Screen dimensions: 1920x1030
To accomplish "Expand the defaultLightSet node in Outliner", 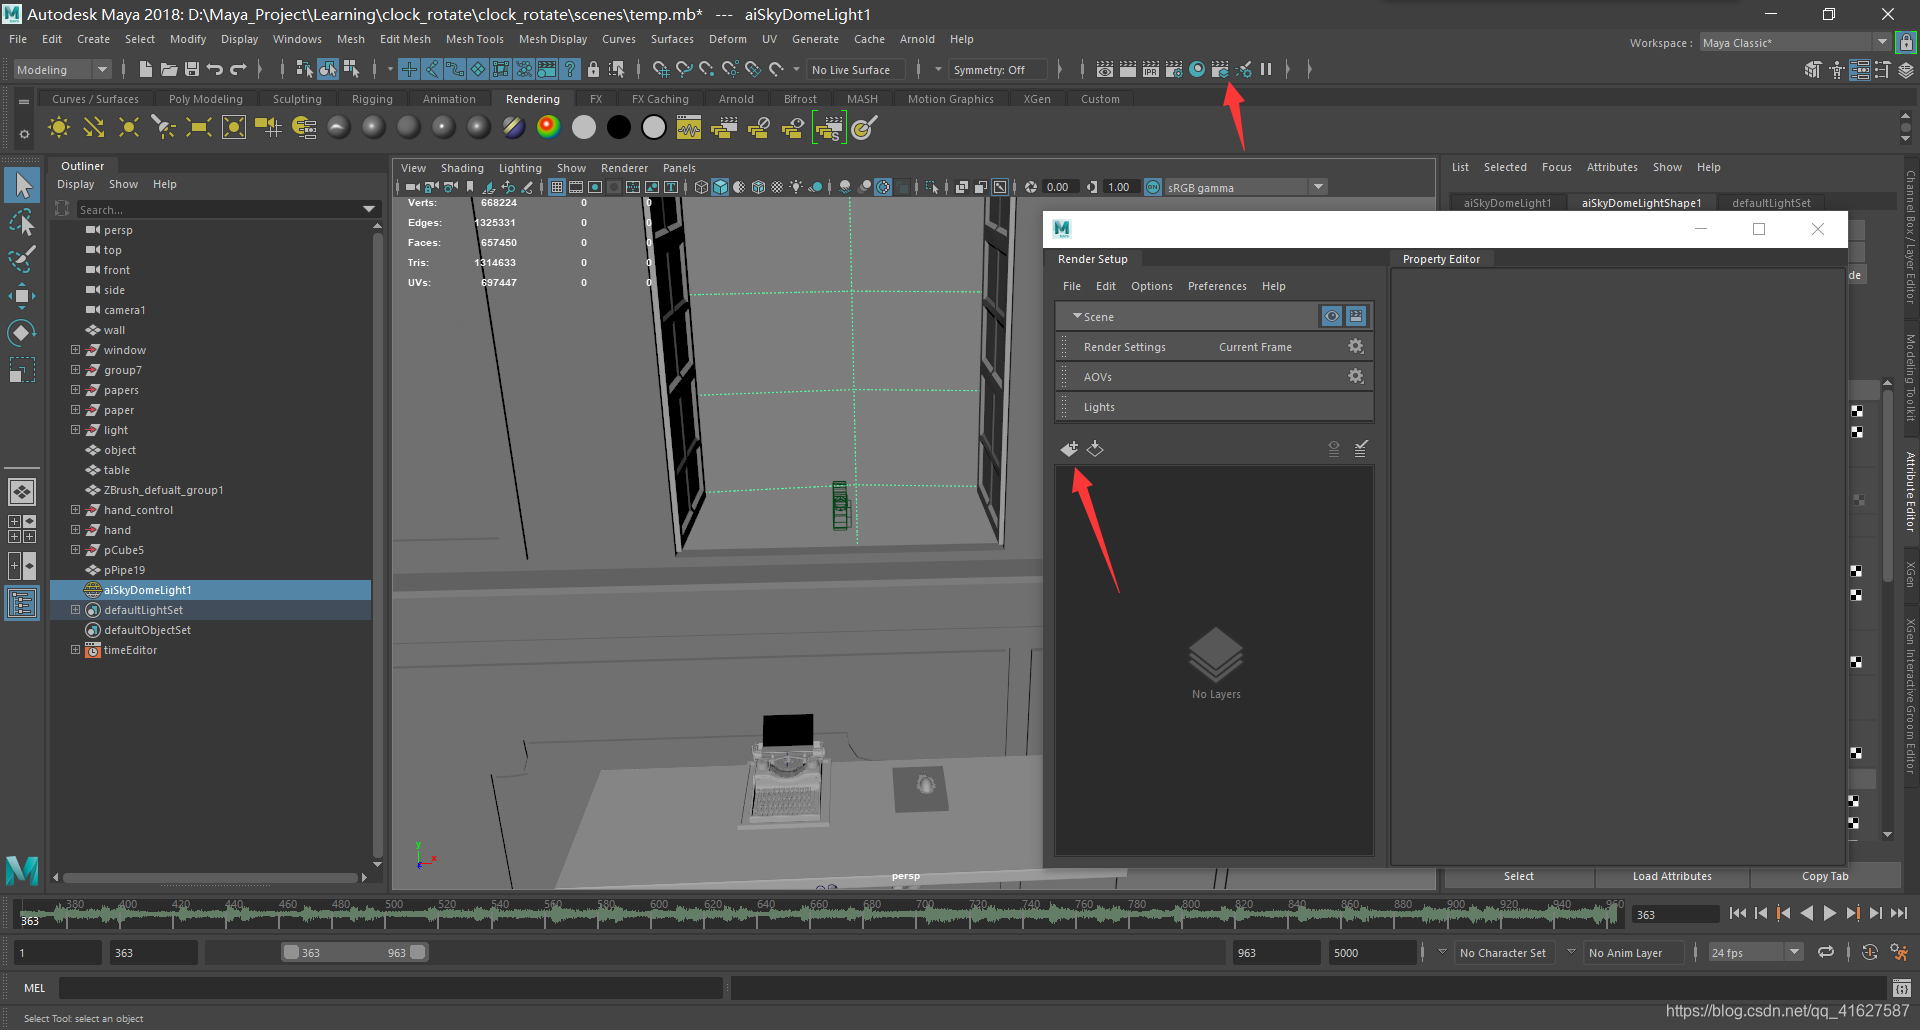I will coord(75,610).
